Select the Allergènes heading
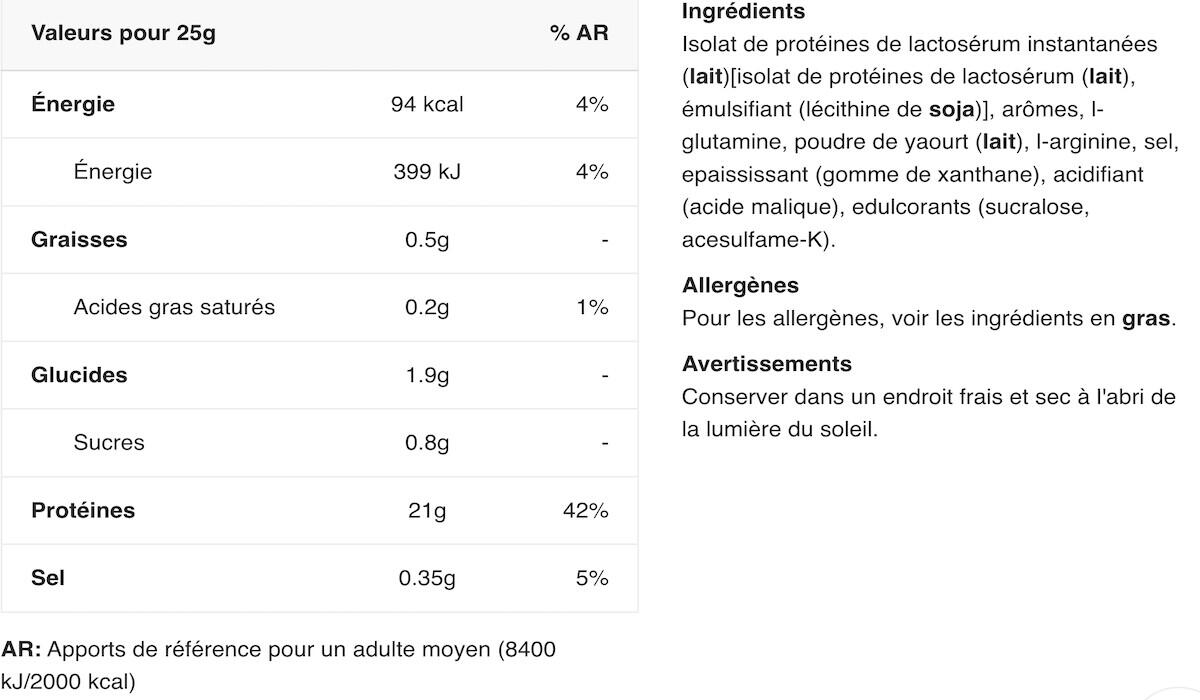Image resolution: width=1200 pixels, height=700 pixels. click(x=740, y=285)
